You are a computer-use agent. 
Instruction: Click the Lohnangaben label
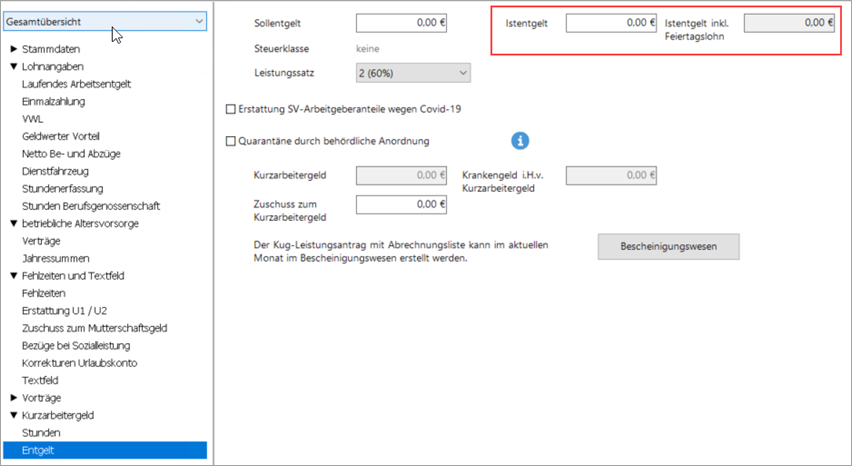point(53,66)
